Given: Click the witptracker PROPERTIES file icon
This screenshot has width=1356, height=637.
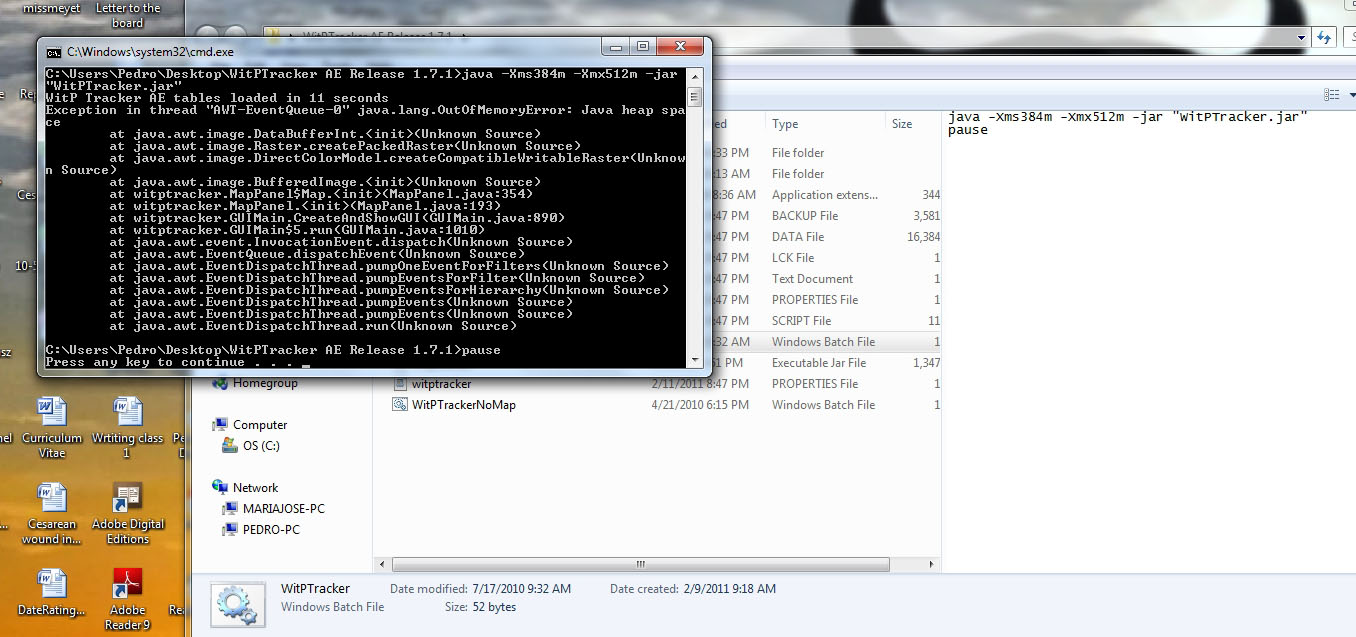Looking at the screenshot, I should point(399,384).
